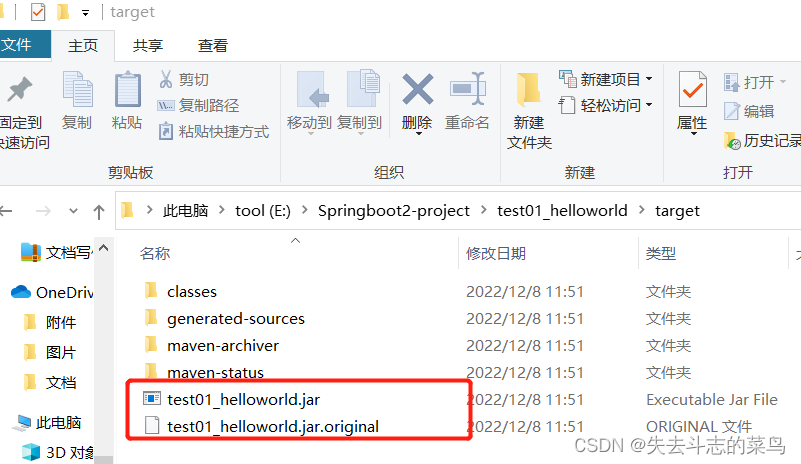Click the 文档写 item in sidebar
This screenshot has height=464, width=801.
pos(68,252)
